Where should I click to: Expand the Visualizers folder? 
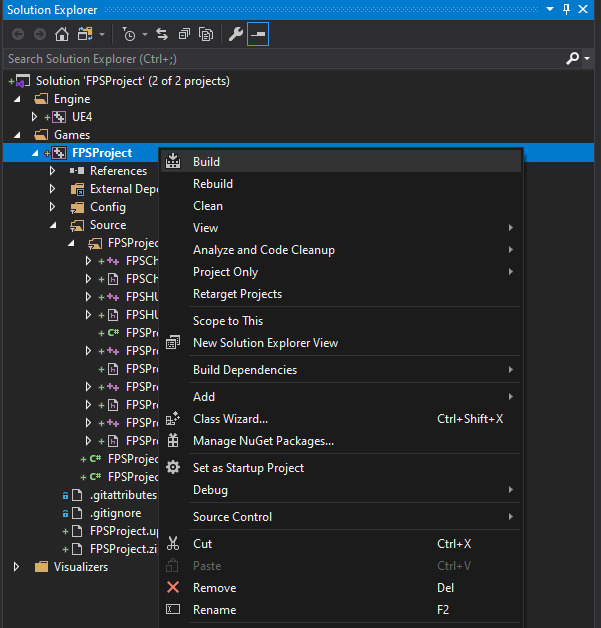click(x=17, y=567)
